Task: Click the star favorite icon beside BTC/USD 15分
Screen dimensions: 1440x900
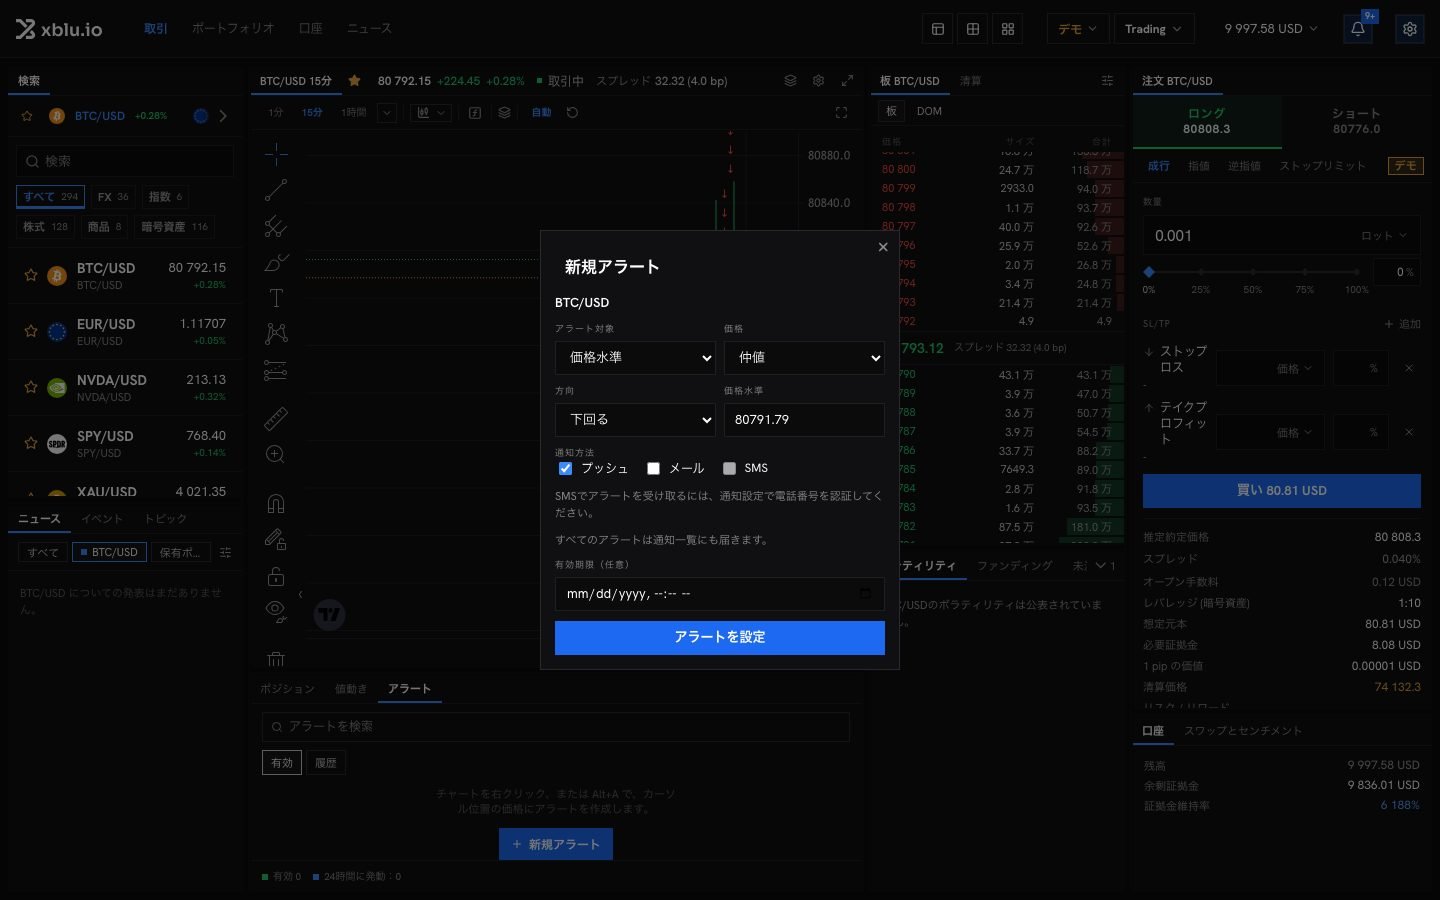Action: tap(354, 81)
